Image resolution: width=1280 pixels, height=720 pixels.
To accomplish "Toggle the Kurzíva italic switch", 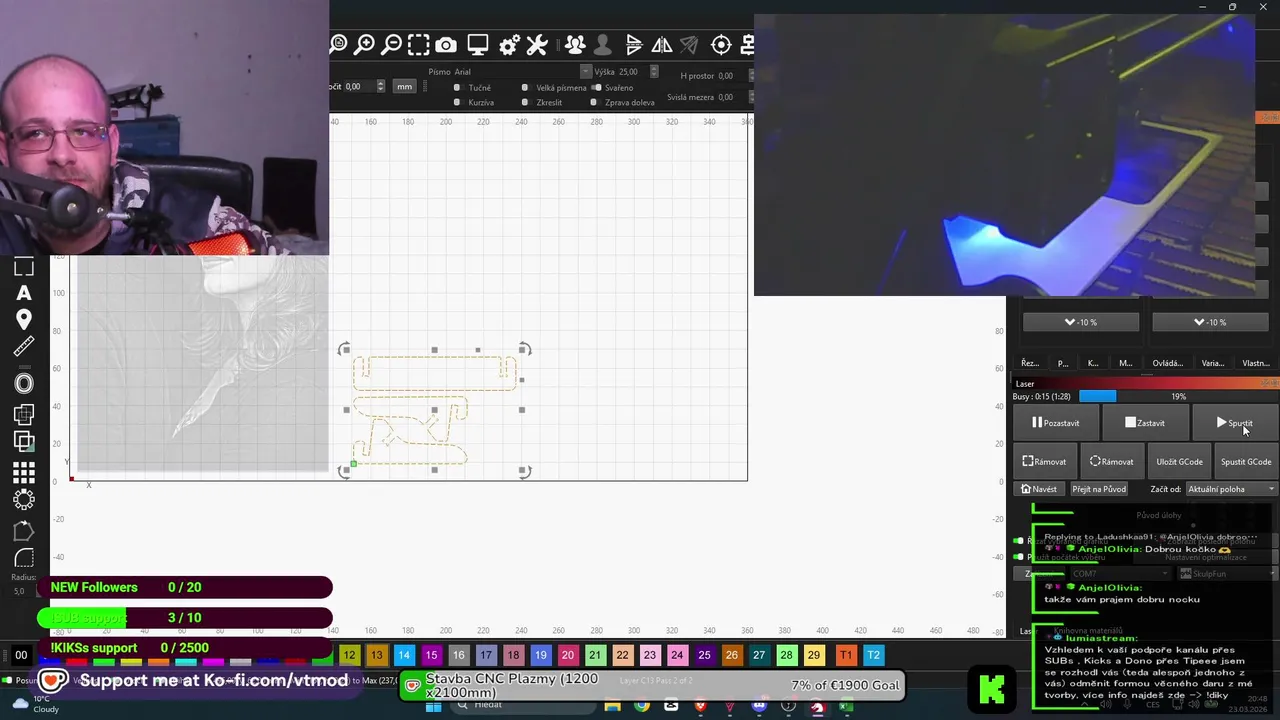I will tap(457, 103).
